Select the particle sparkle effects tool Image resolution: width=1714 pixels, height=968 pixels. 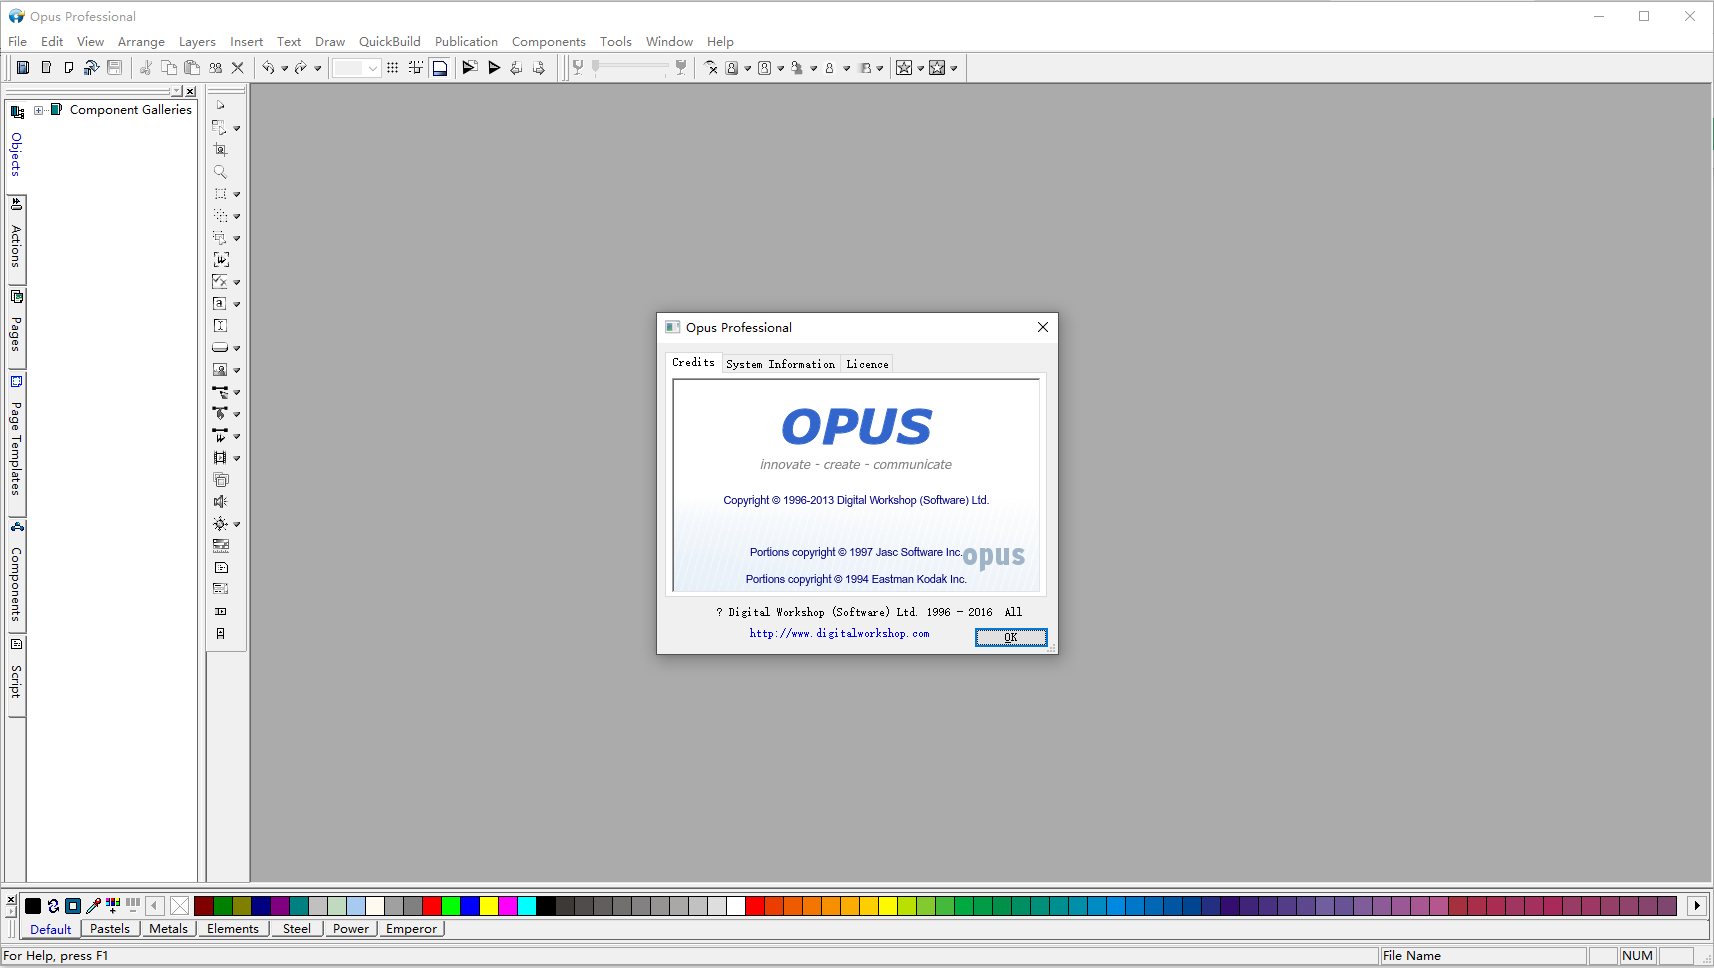click(220, 524)
